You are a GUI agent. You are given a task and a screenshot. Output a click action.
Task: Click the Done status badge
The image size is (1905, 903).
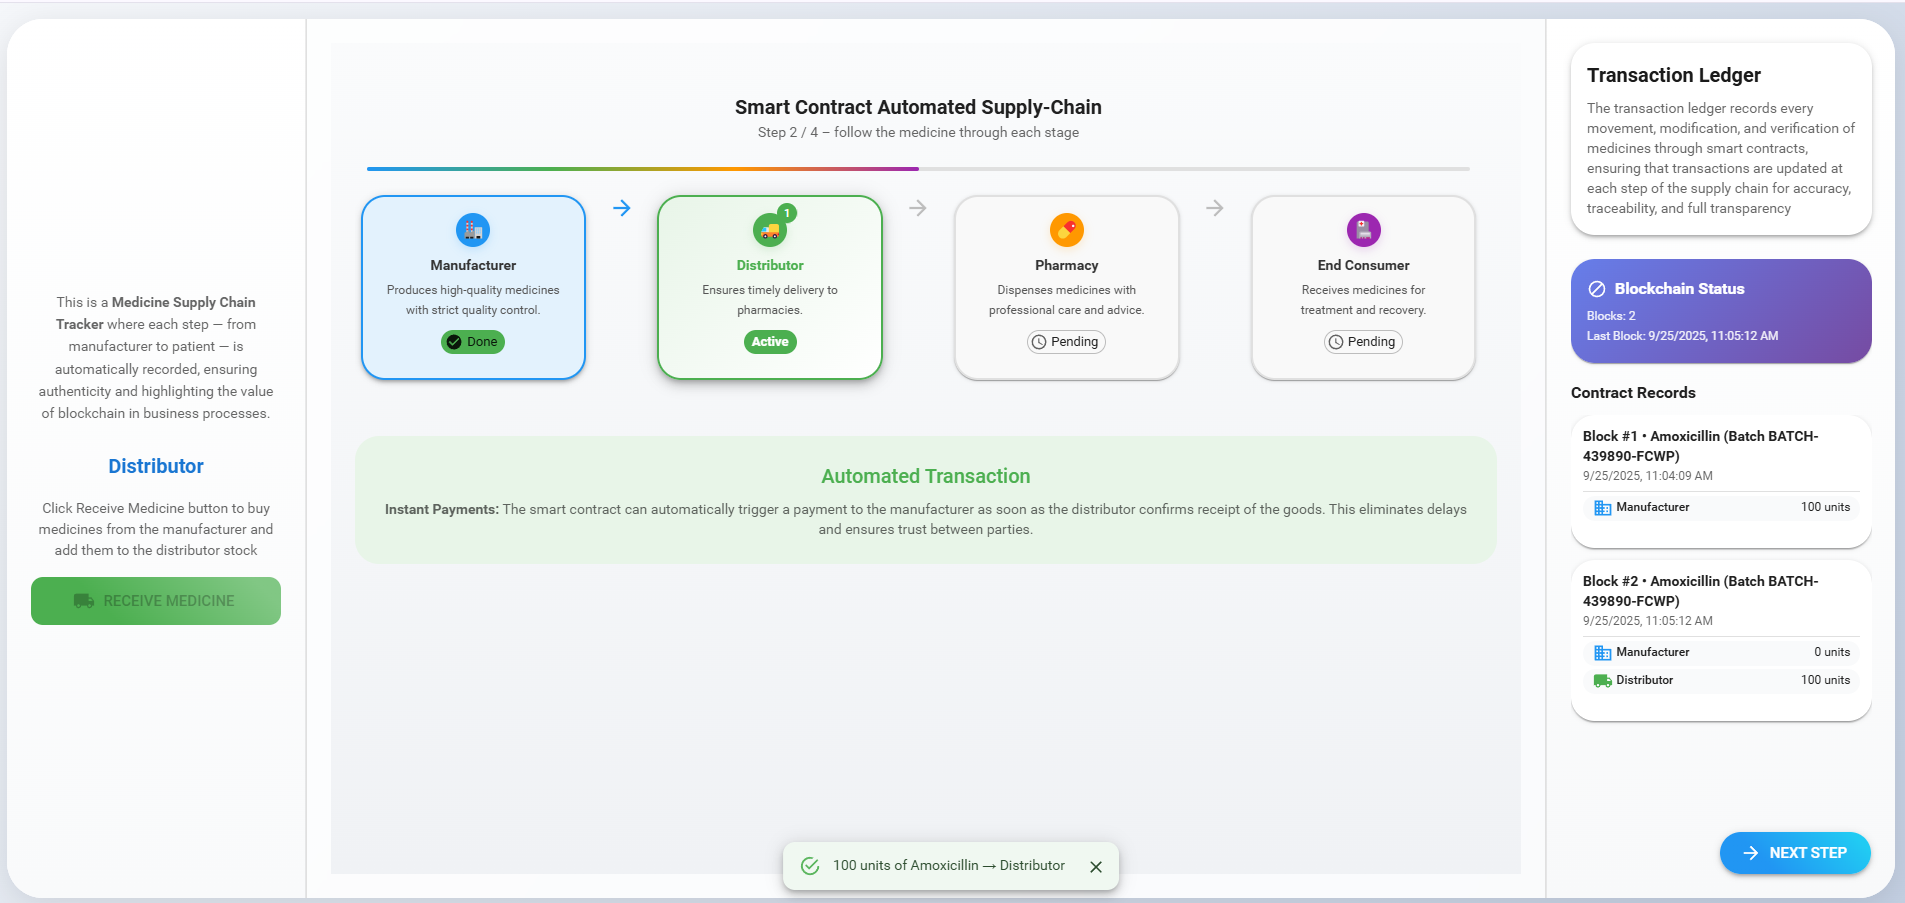[473, 342]
